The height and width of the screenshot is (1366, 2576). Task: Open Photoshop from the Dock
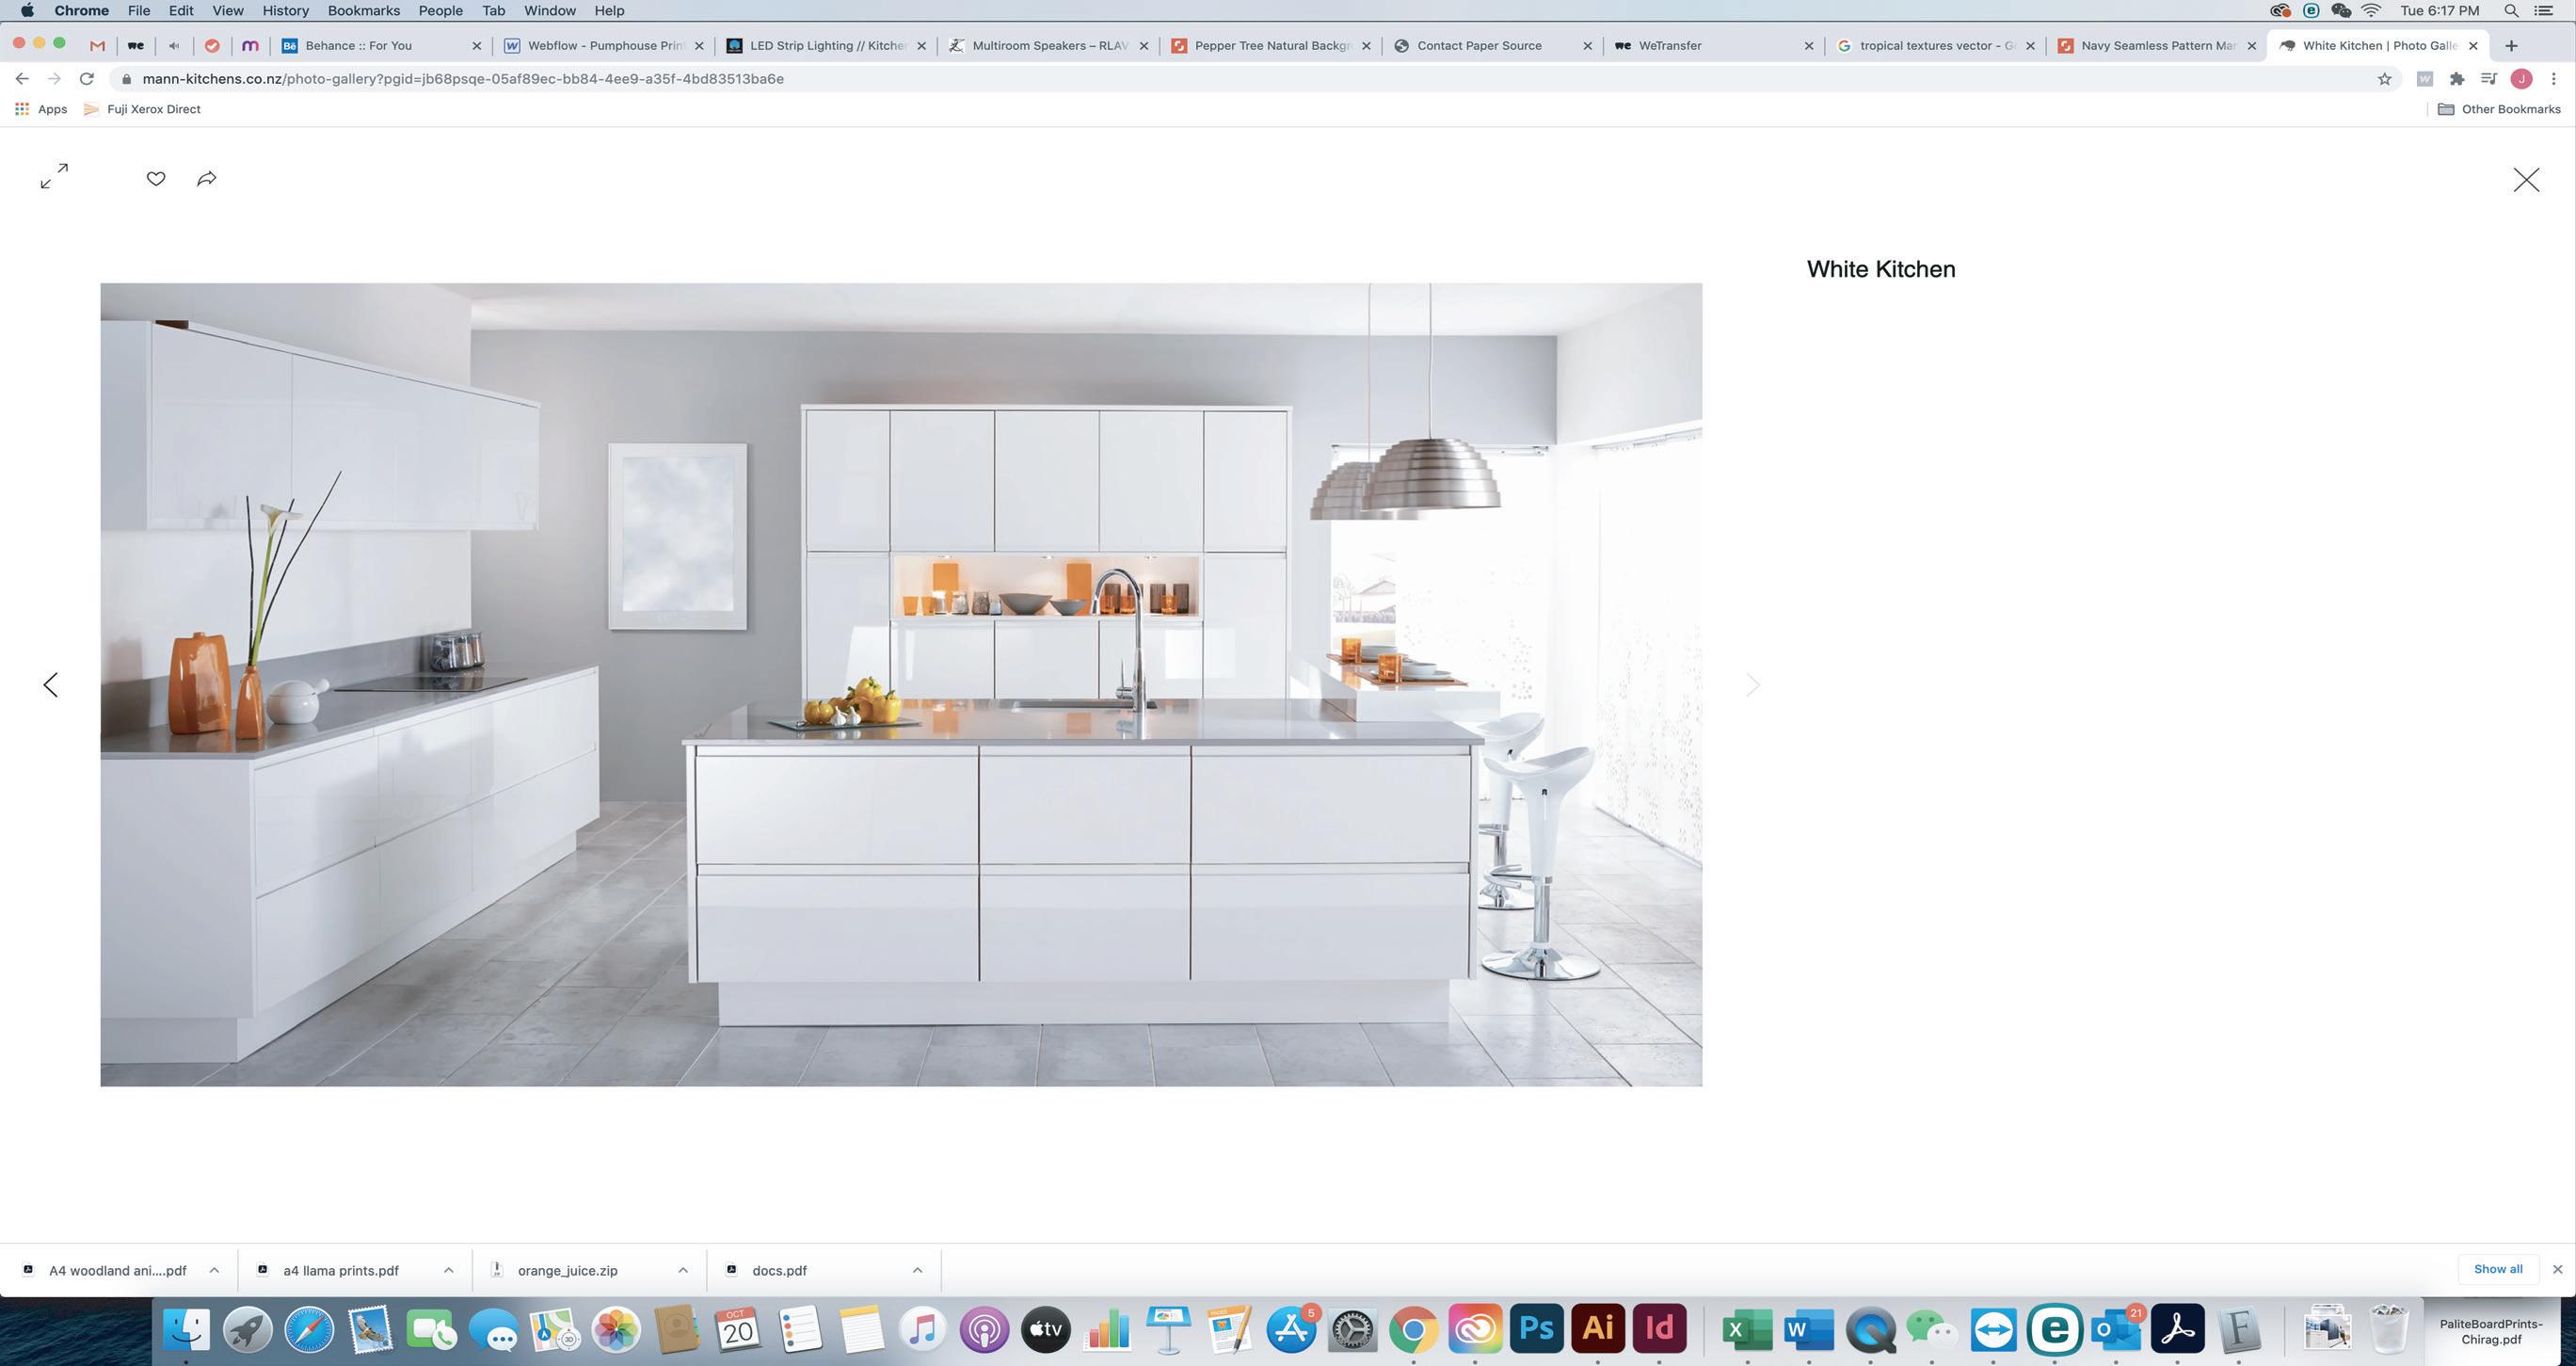point(1536,1329)
